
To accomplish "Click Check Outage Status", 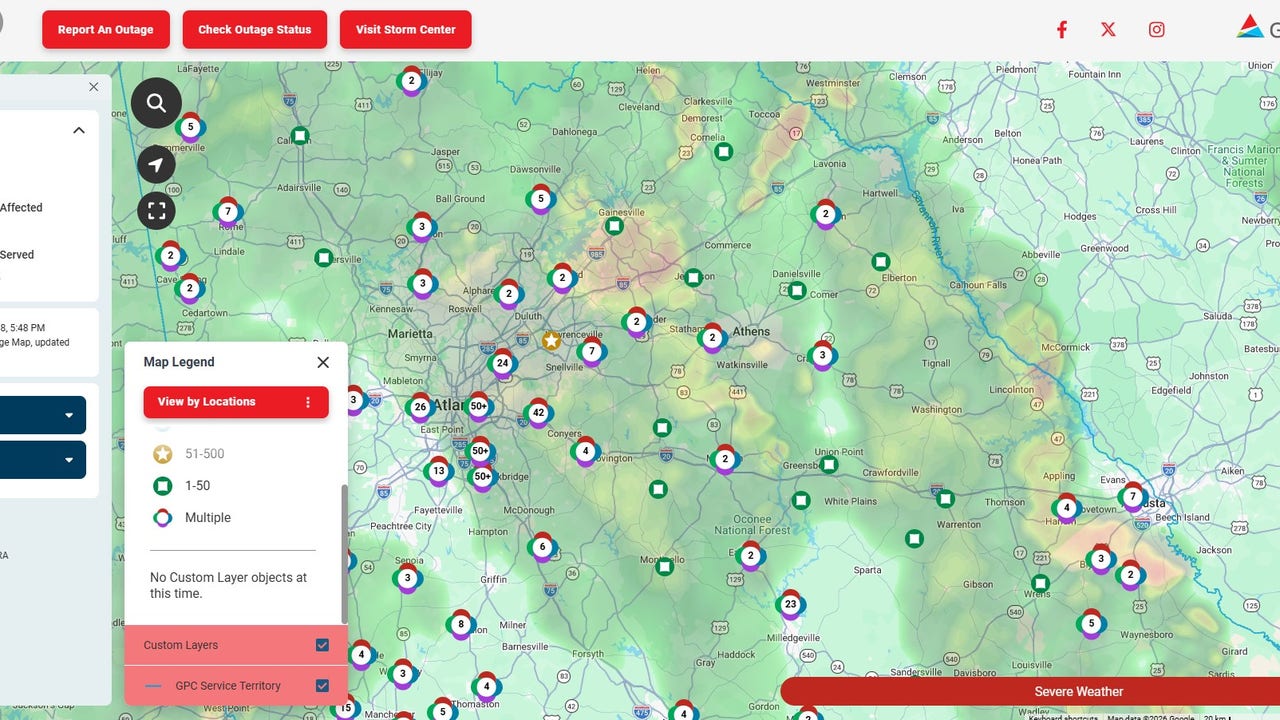I will 255,30.
